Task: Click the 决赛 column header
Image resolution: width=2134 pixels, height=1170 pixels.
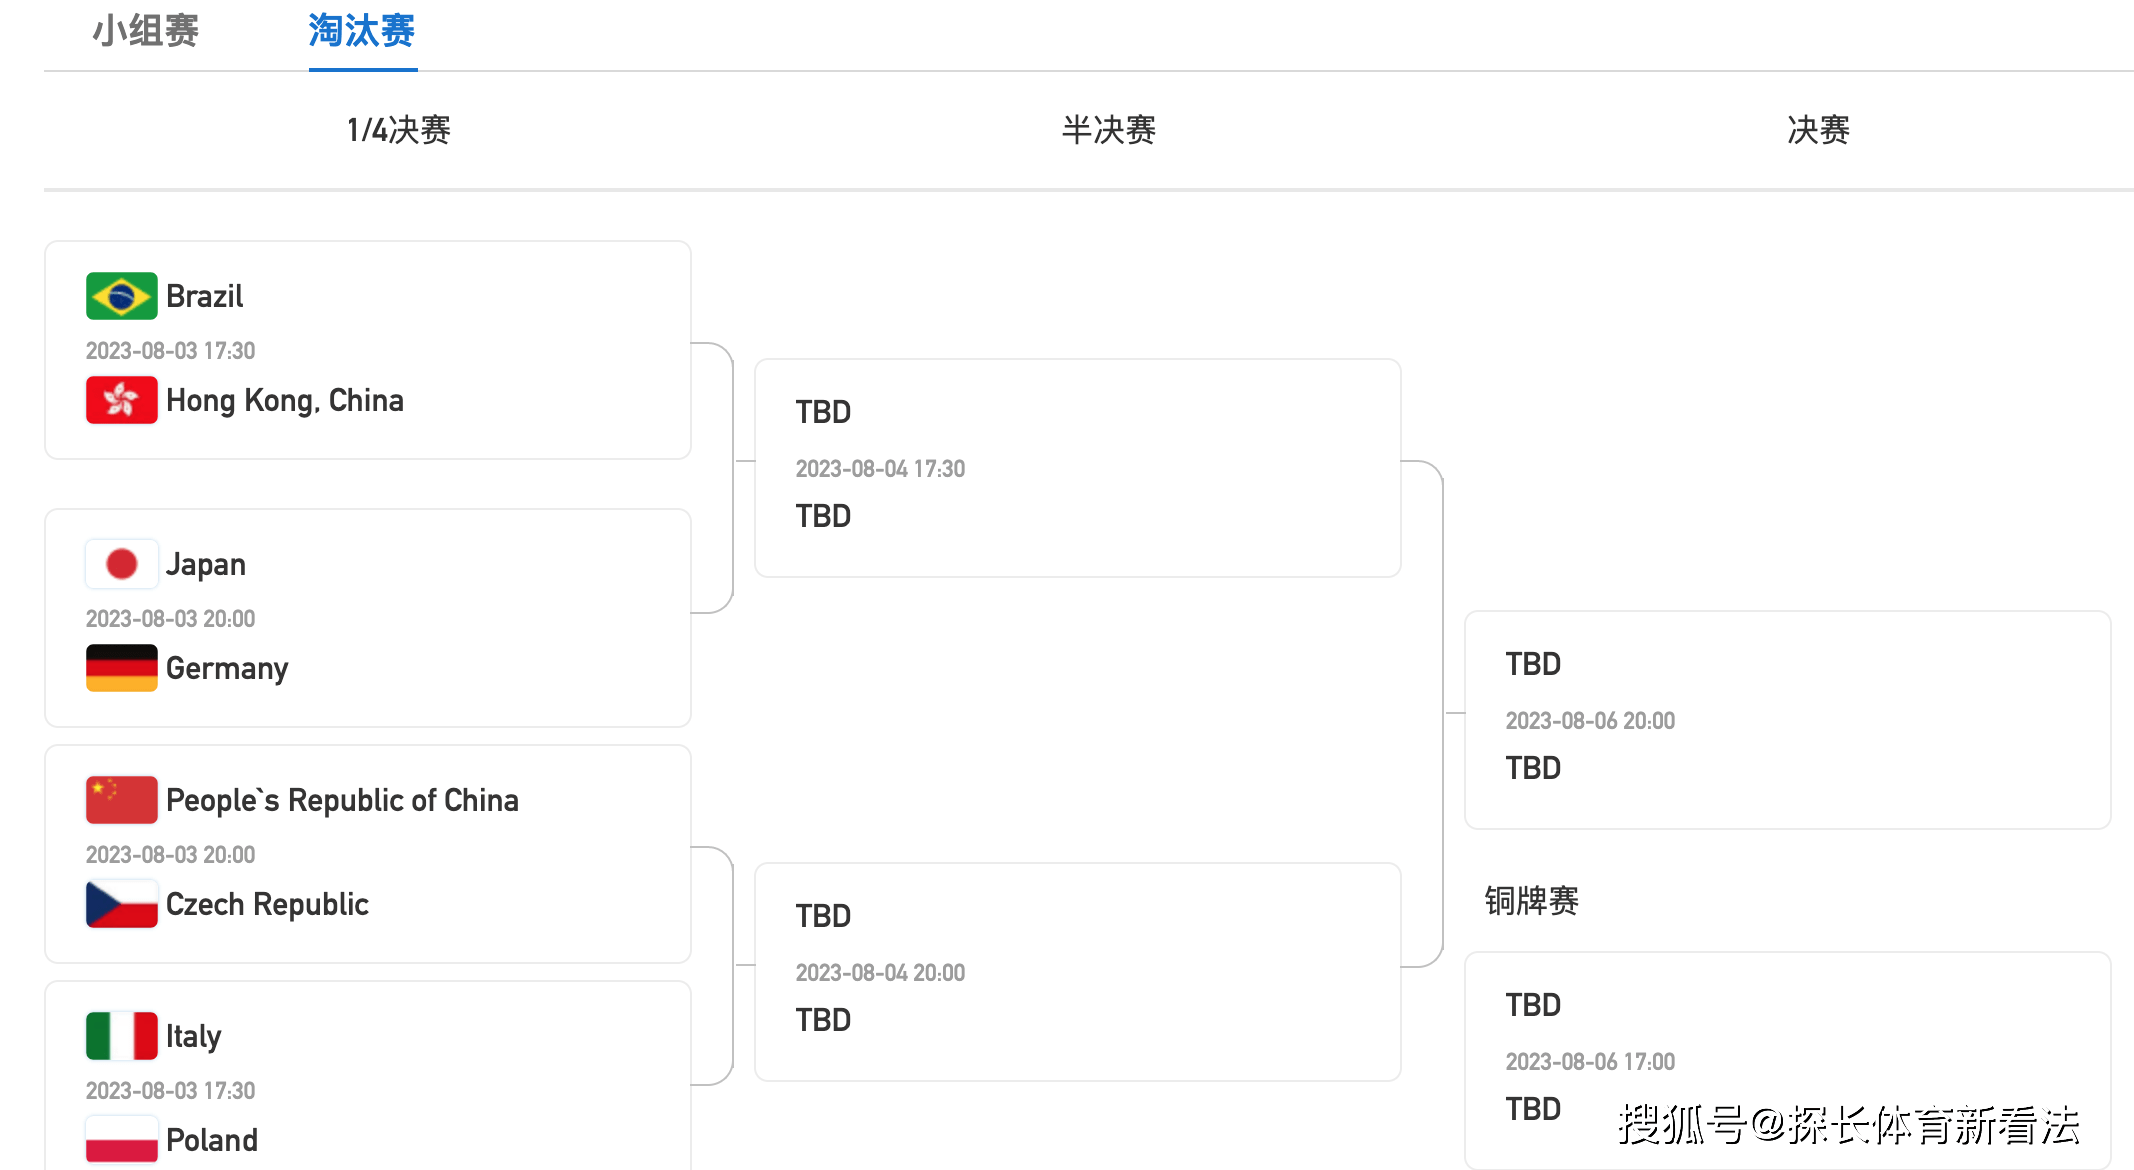Action: [1818, 130]
